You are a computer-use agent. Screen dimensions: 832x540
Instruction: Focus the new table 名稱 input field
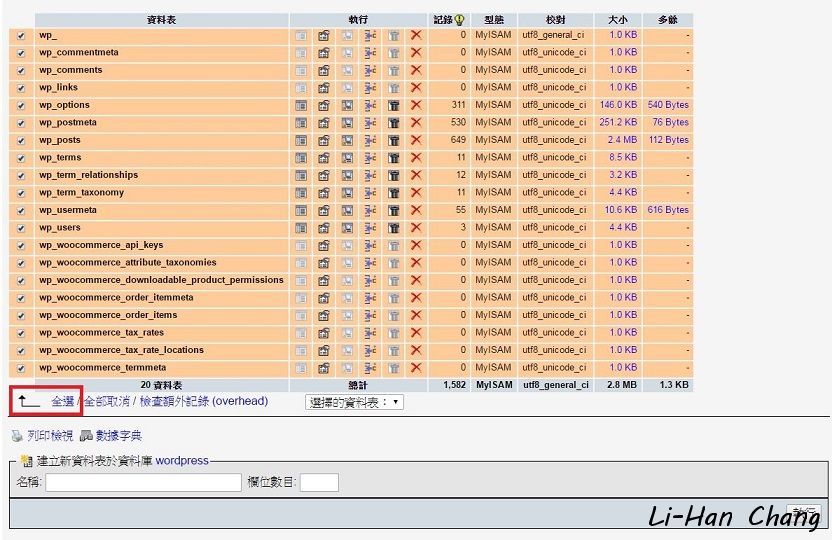click(143, 482)
